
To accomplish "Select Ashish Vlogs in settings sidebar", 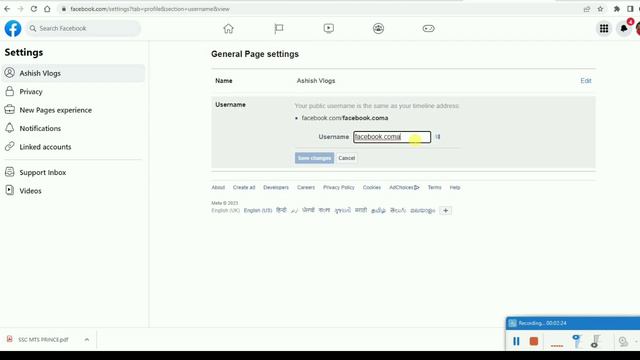I will point(73,73).
